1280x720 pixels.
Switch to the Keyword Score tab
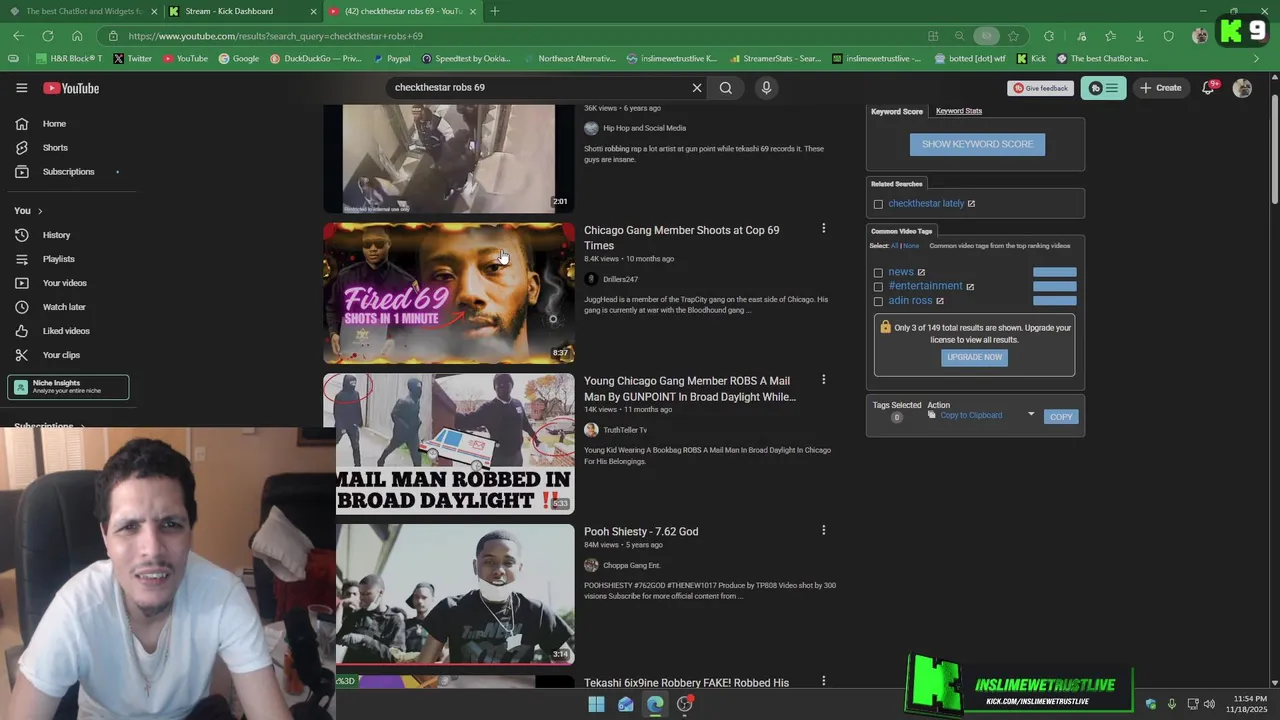[x=897, y=111]
